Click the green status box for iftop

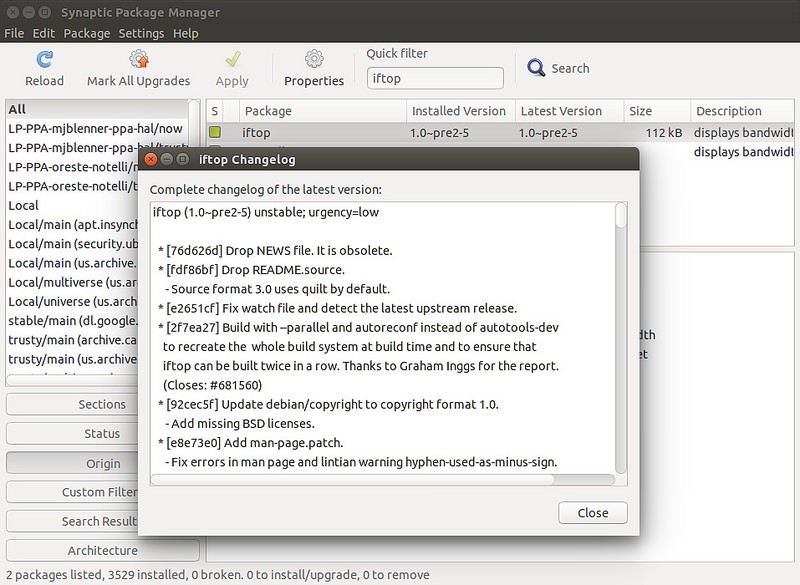point(215,132)
